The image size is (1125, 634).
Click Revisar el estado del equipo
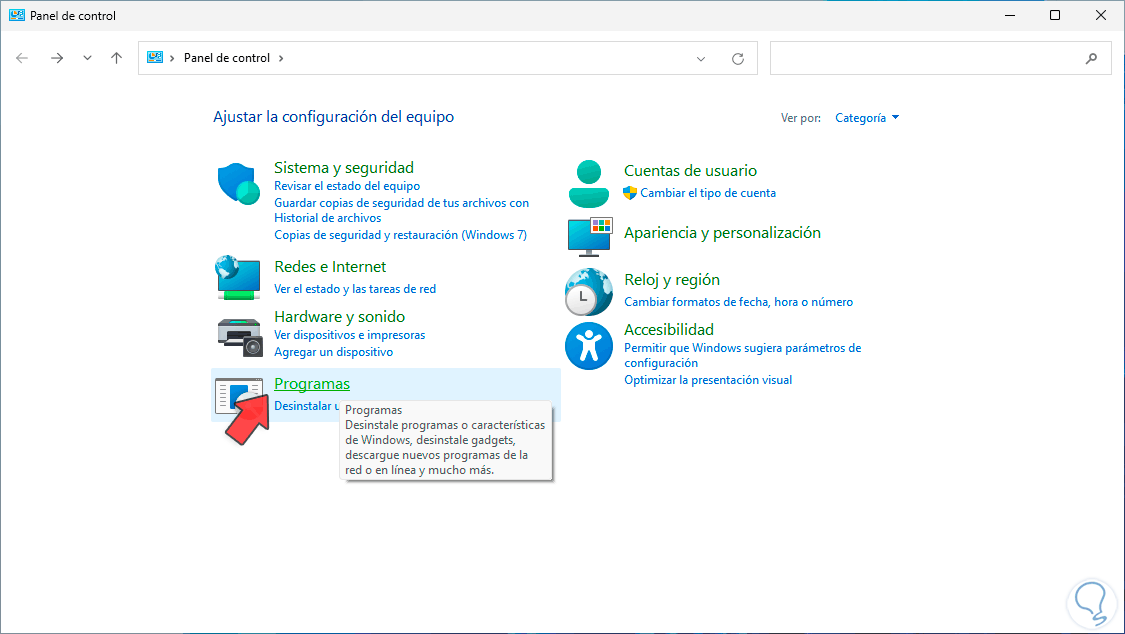[347, 186]
